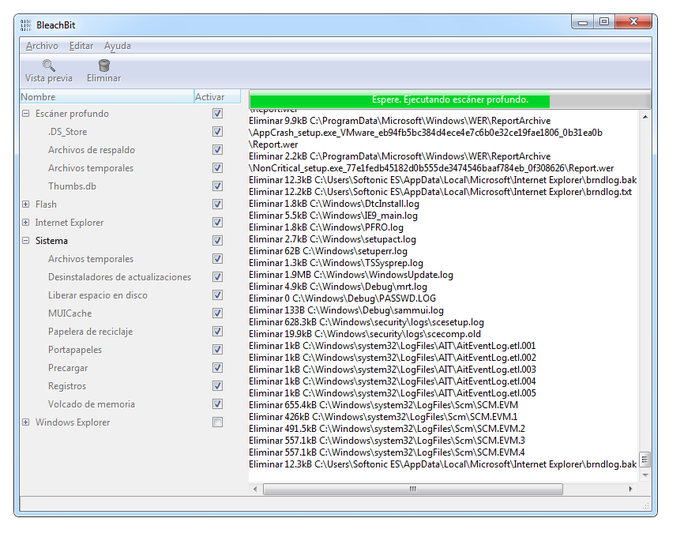Click the log scroll left arrow
The height and width of the screenshot is (533, 680).
point(255,489)
